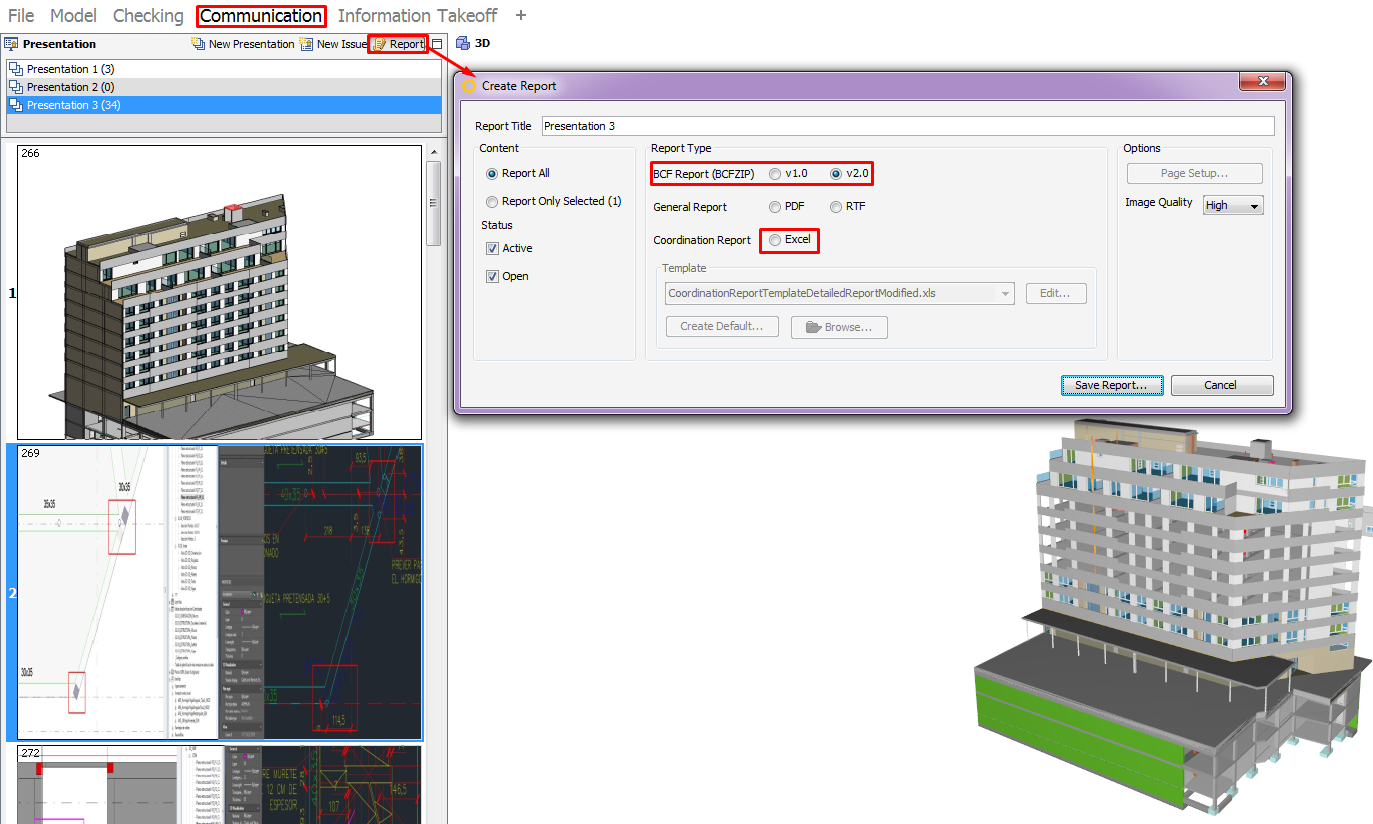
Task: Open the Report tool in Presentation panel
Action: pyautogui.click(x=398, y=44)
